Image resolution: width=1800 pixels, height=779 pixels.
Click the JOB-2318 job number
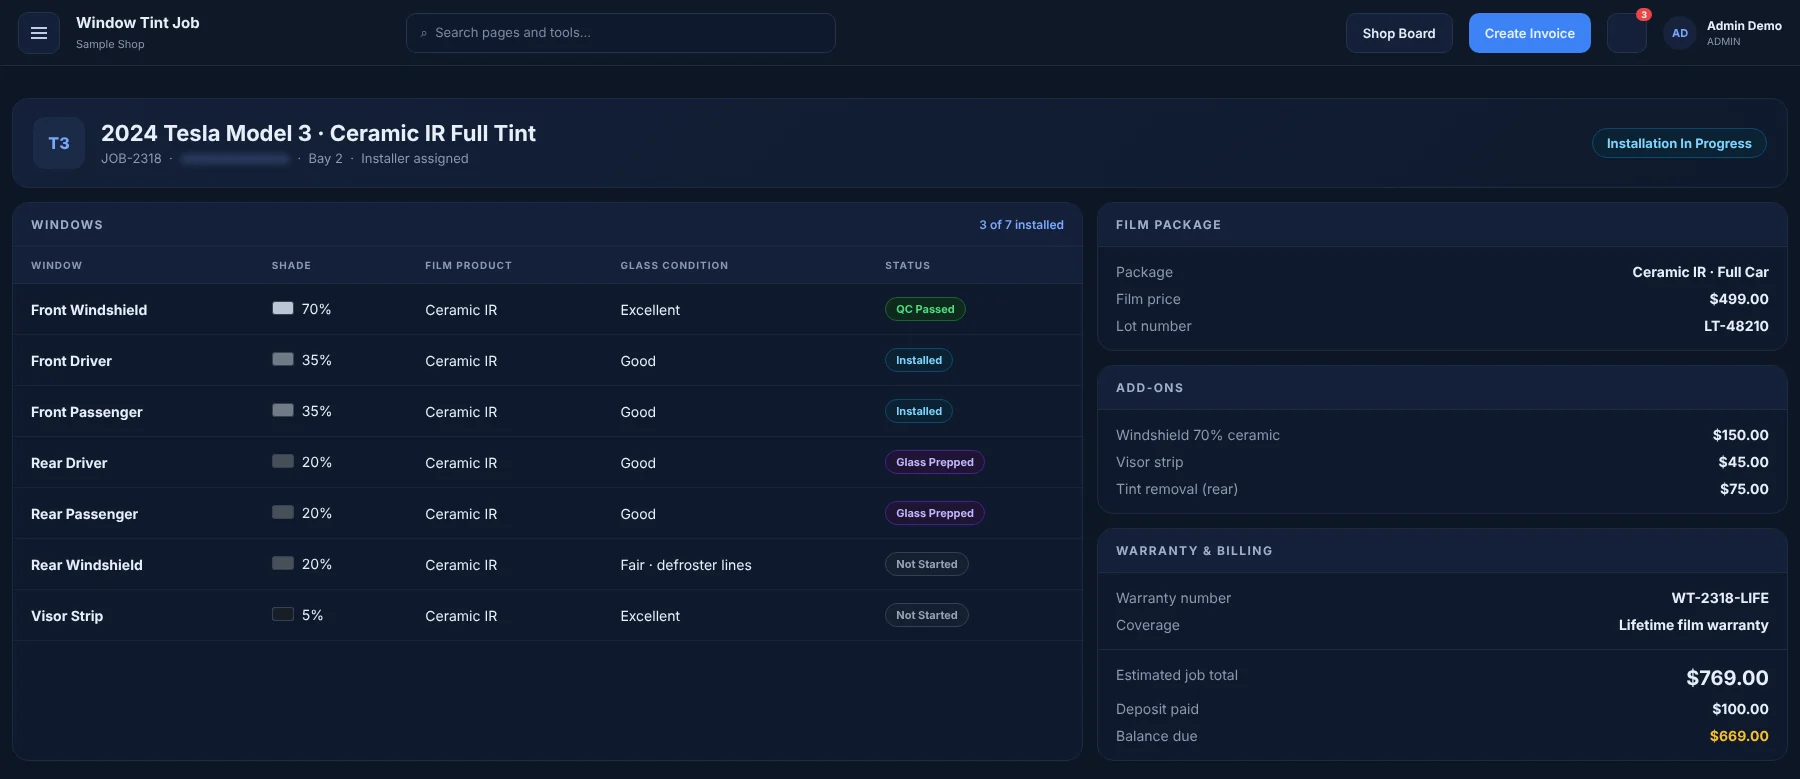[x=131, y=158]
